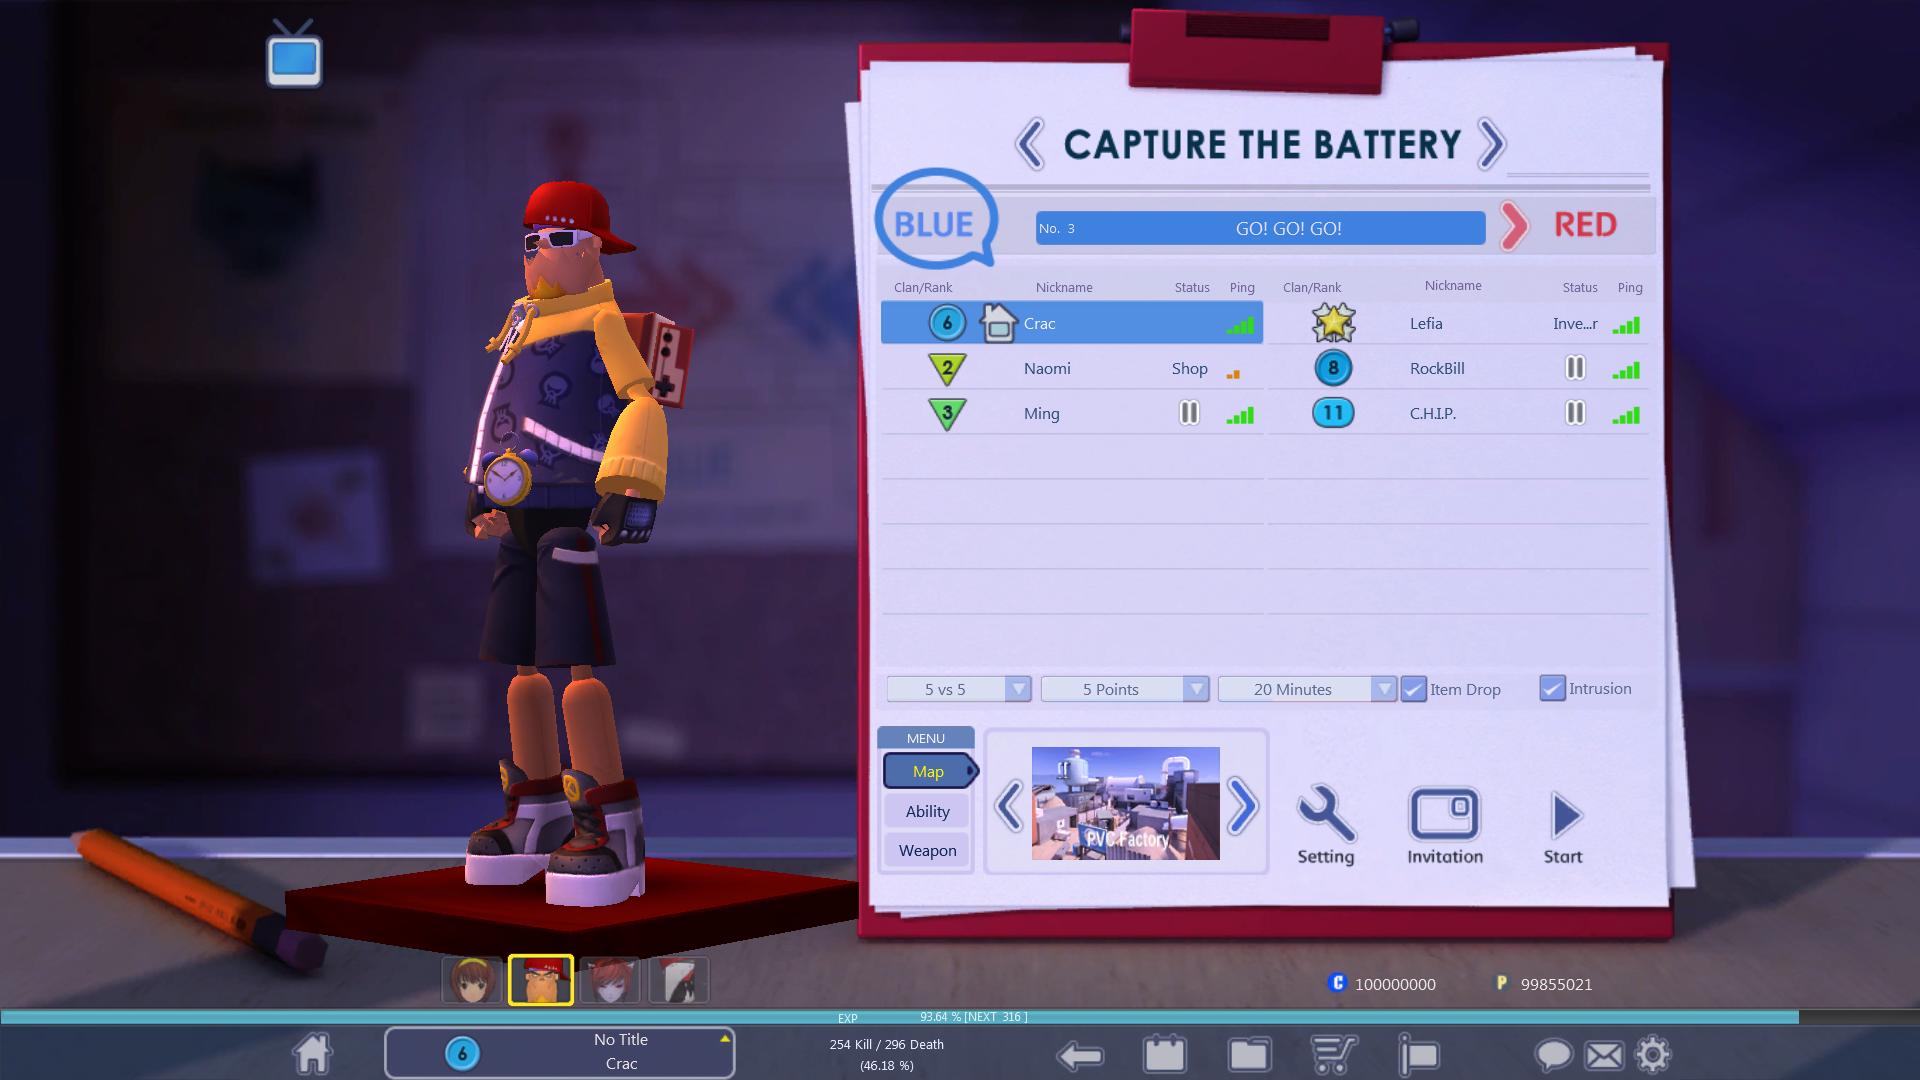Switch to the RED team
Screen dimensions: 1920x1080
pos(1583,225)
